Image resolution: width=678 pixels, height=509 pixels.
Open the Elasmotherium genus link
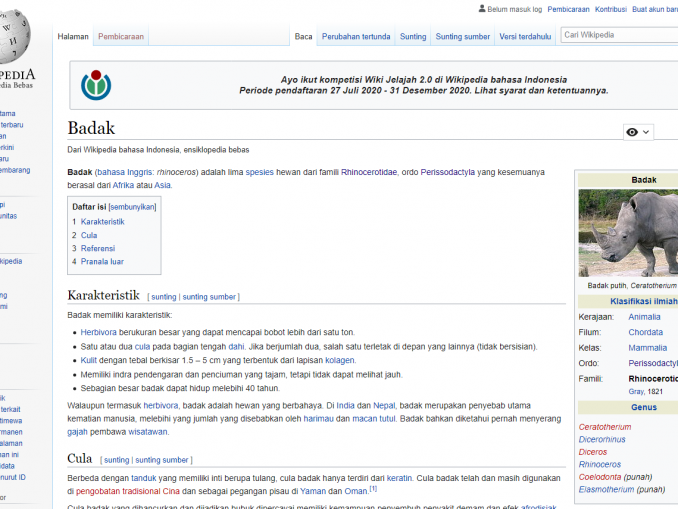606,490
